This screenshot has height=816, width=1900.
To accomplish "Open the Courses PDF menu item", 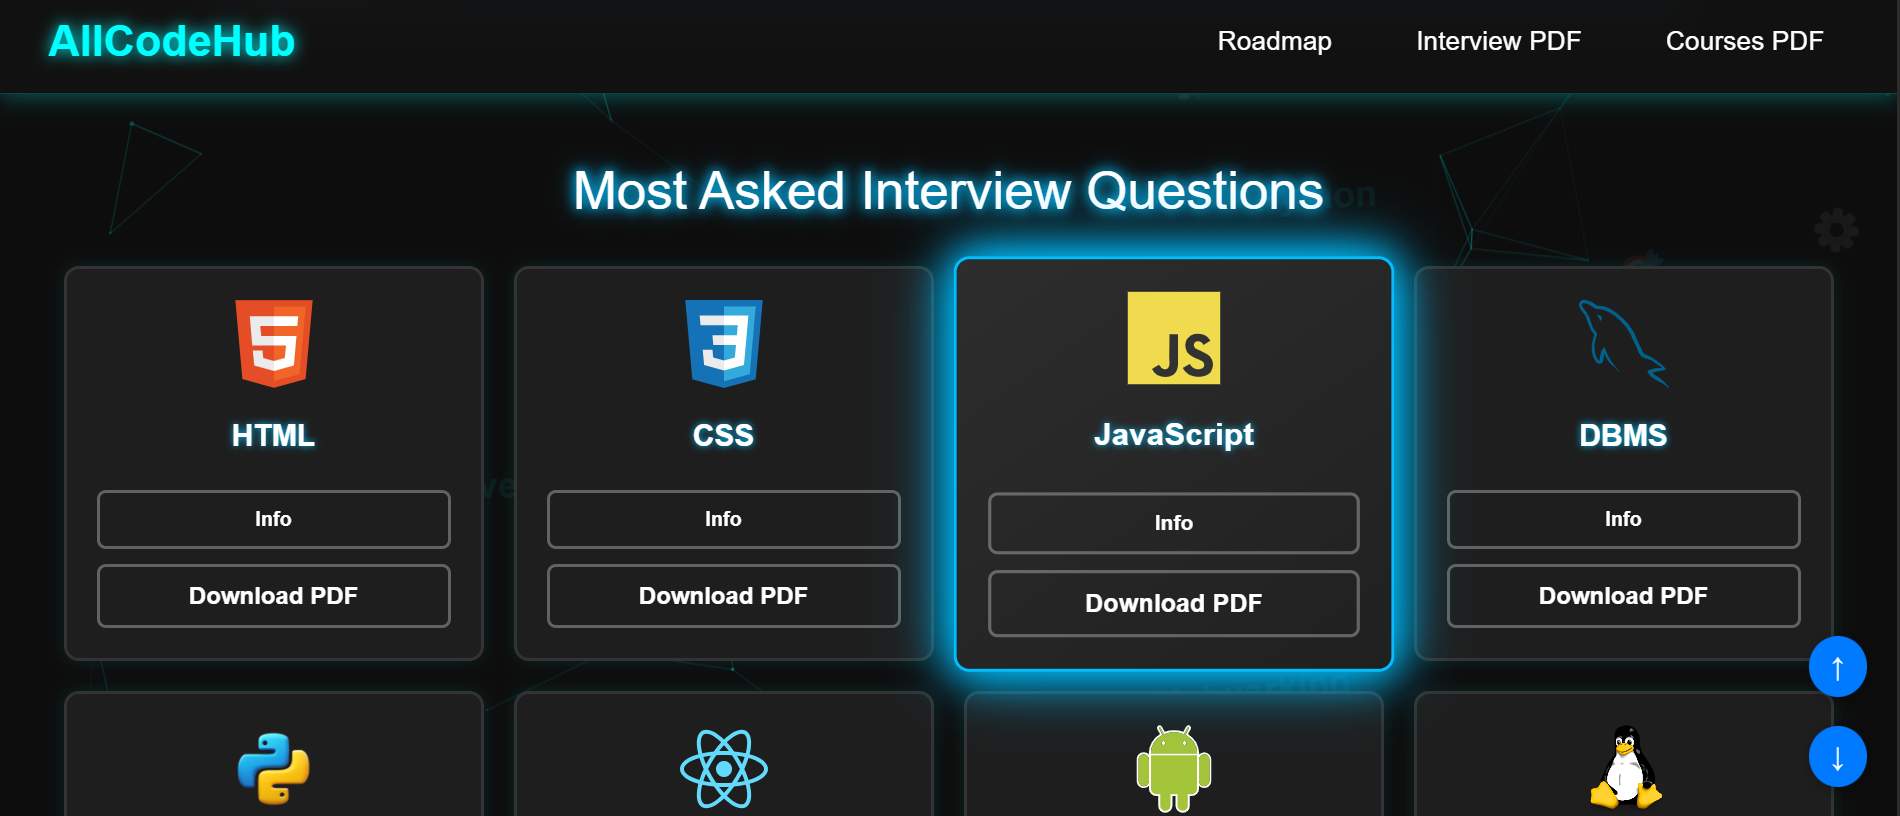I will coord(1744,41).
